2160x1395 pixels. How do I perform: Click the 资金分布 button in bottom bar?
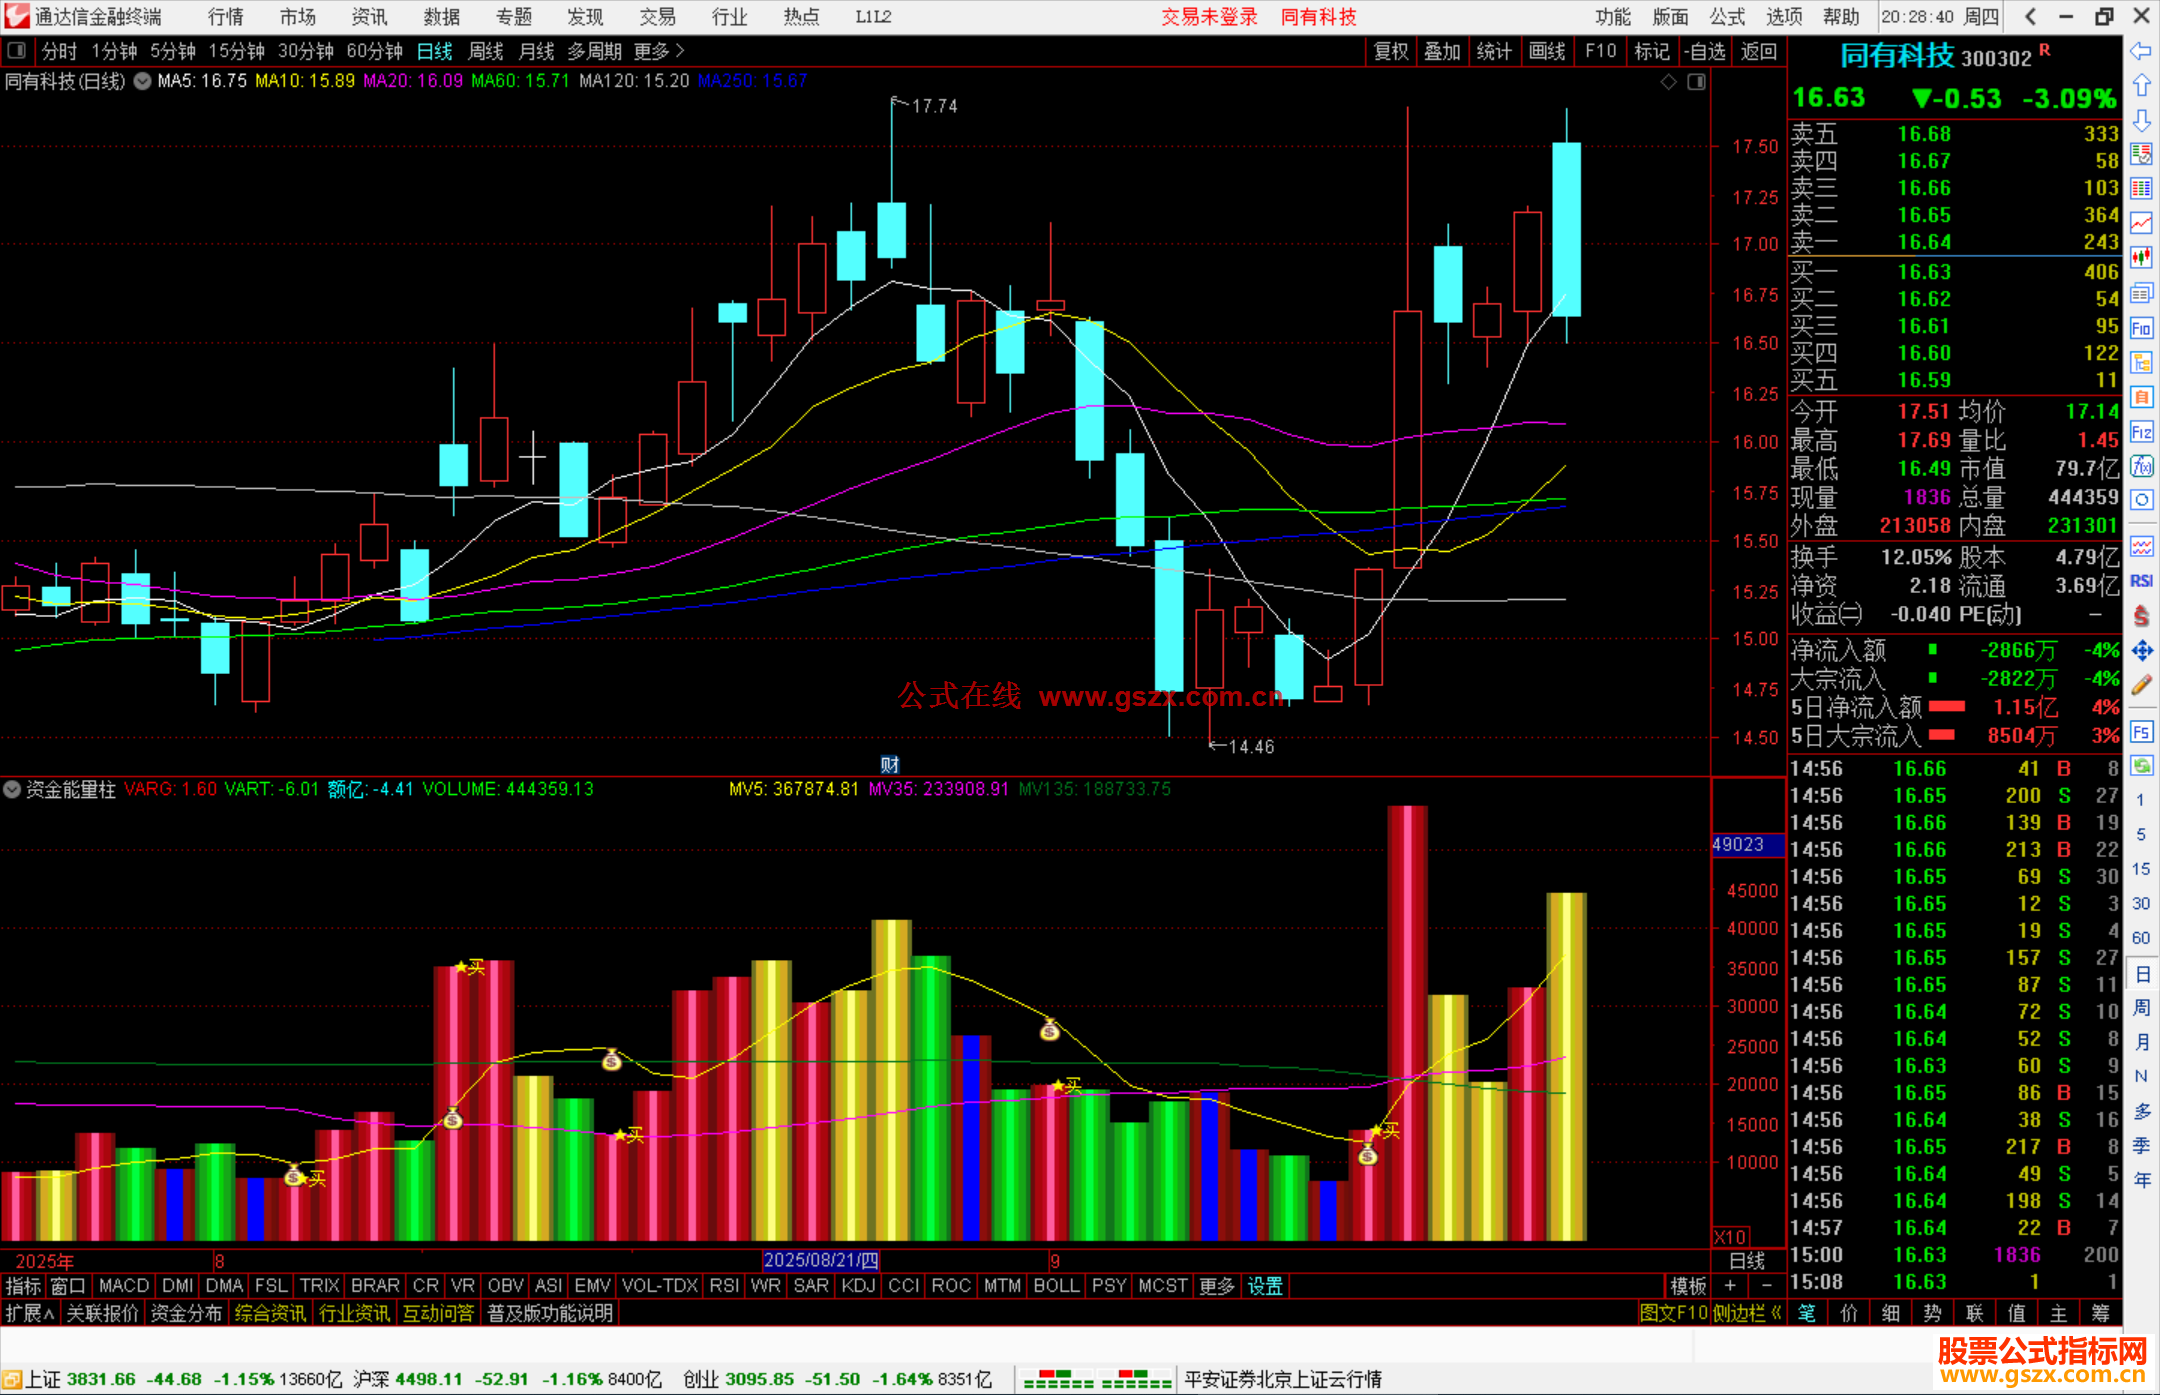coord(186,1313)
